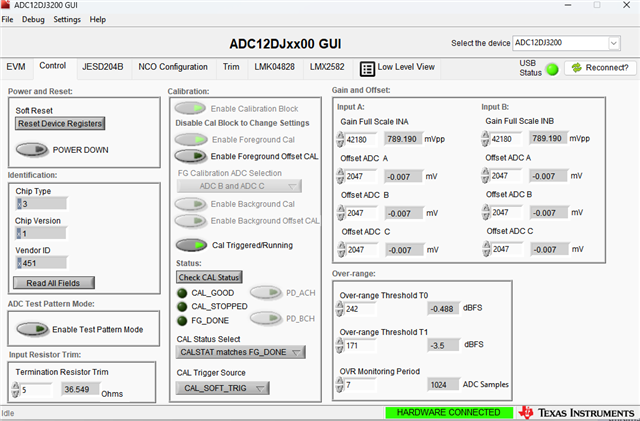This screenshot has width=640, height=421.
Task: Click Reset Device Registers button
Action: pos(60,123)
